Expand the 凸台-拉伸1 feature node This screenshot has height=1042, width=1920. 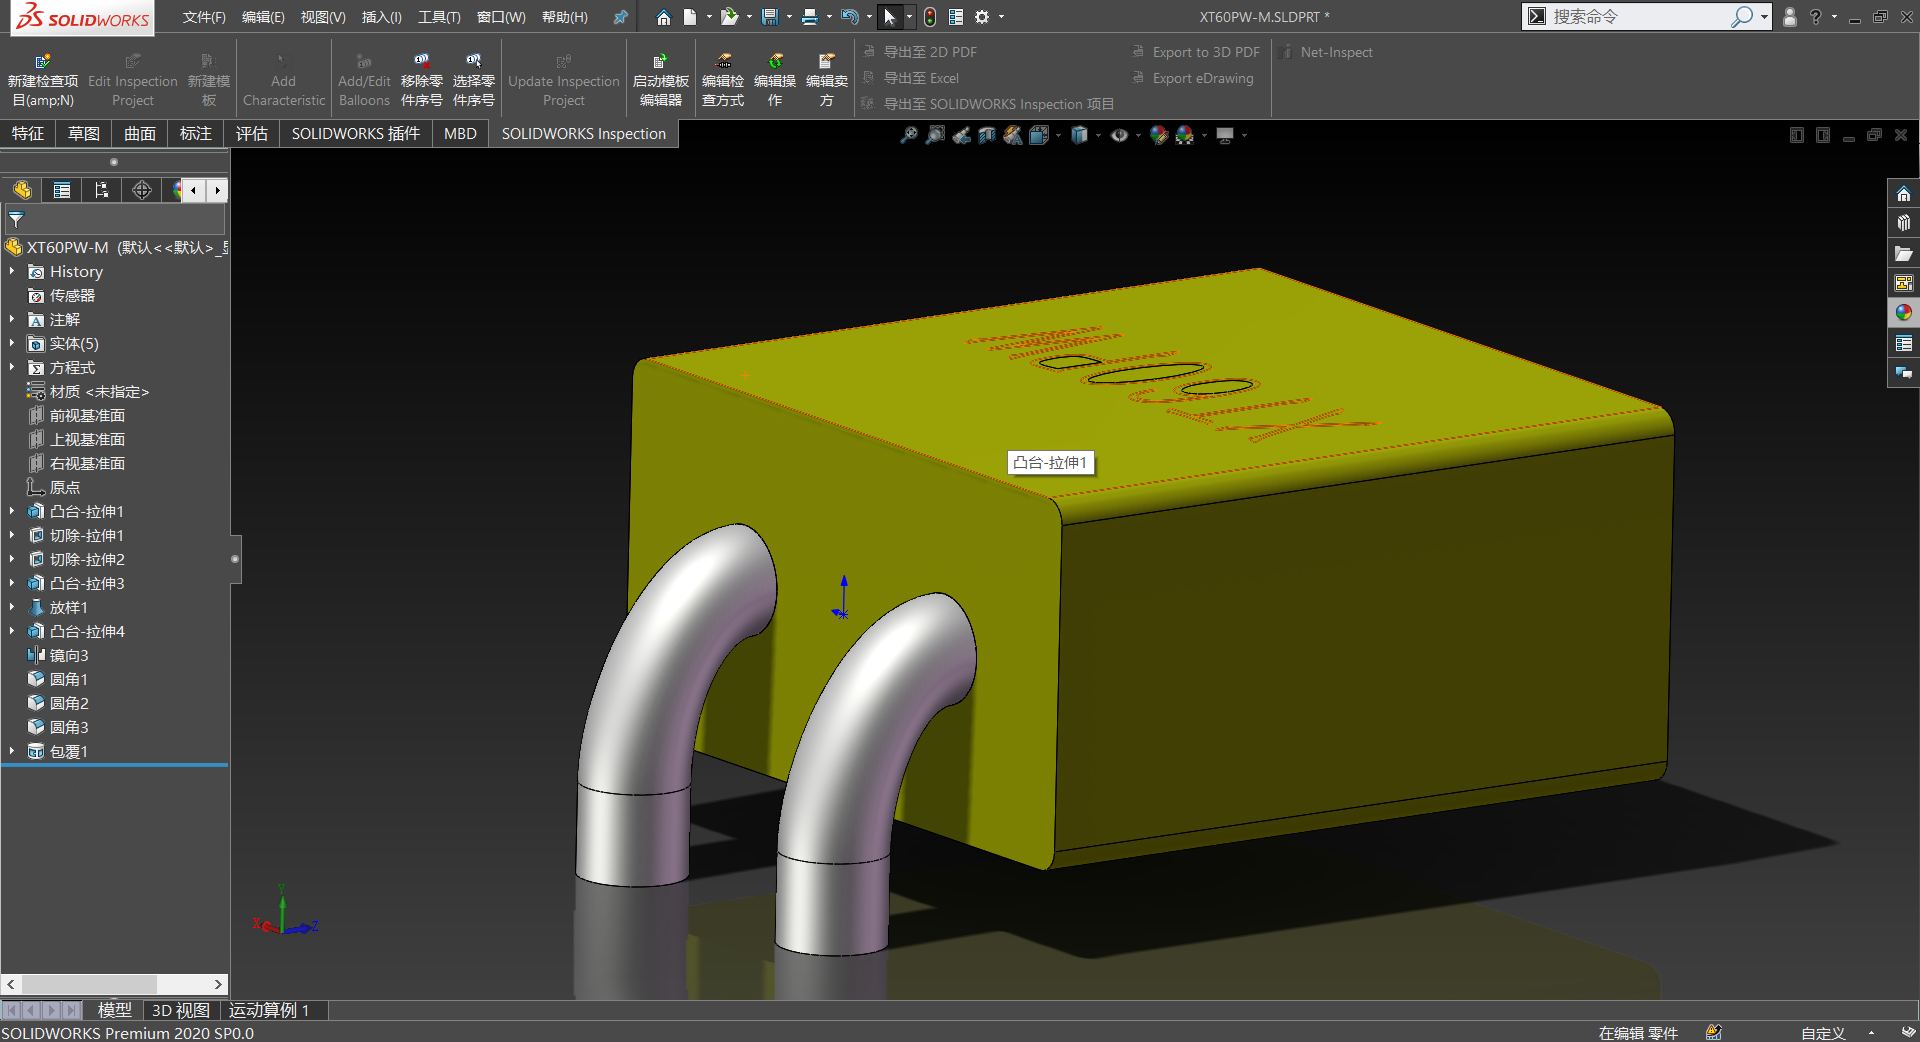(12, 511)
